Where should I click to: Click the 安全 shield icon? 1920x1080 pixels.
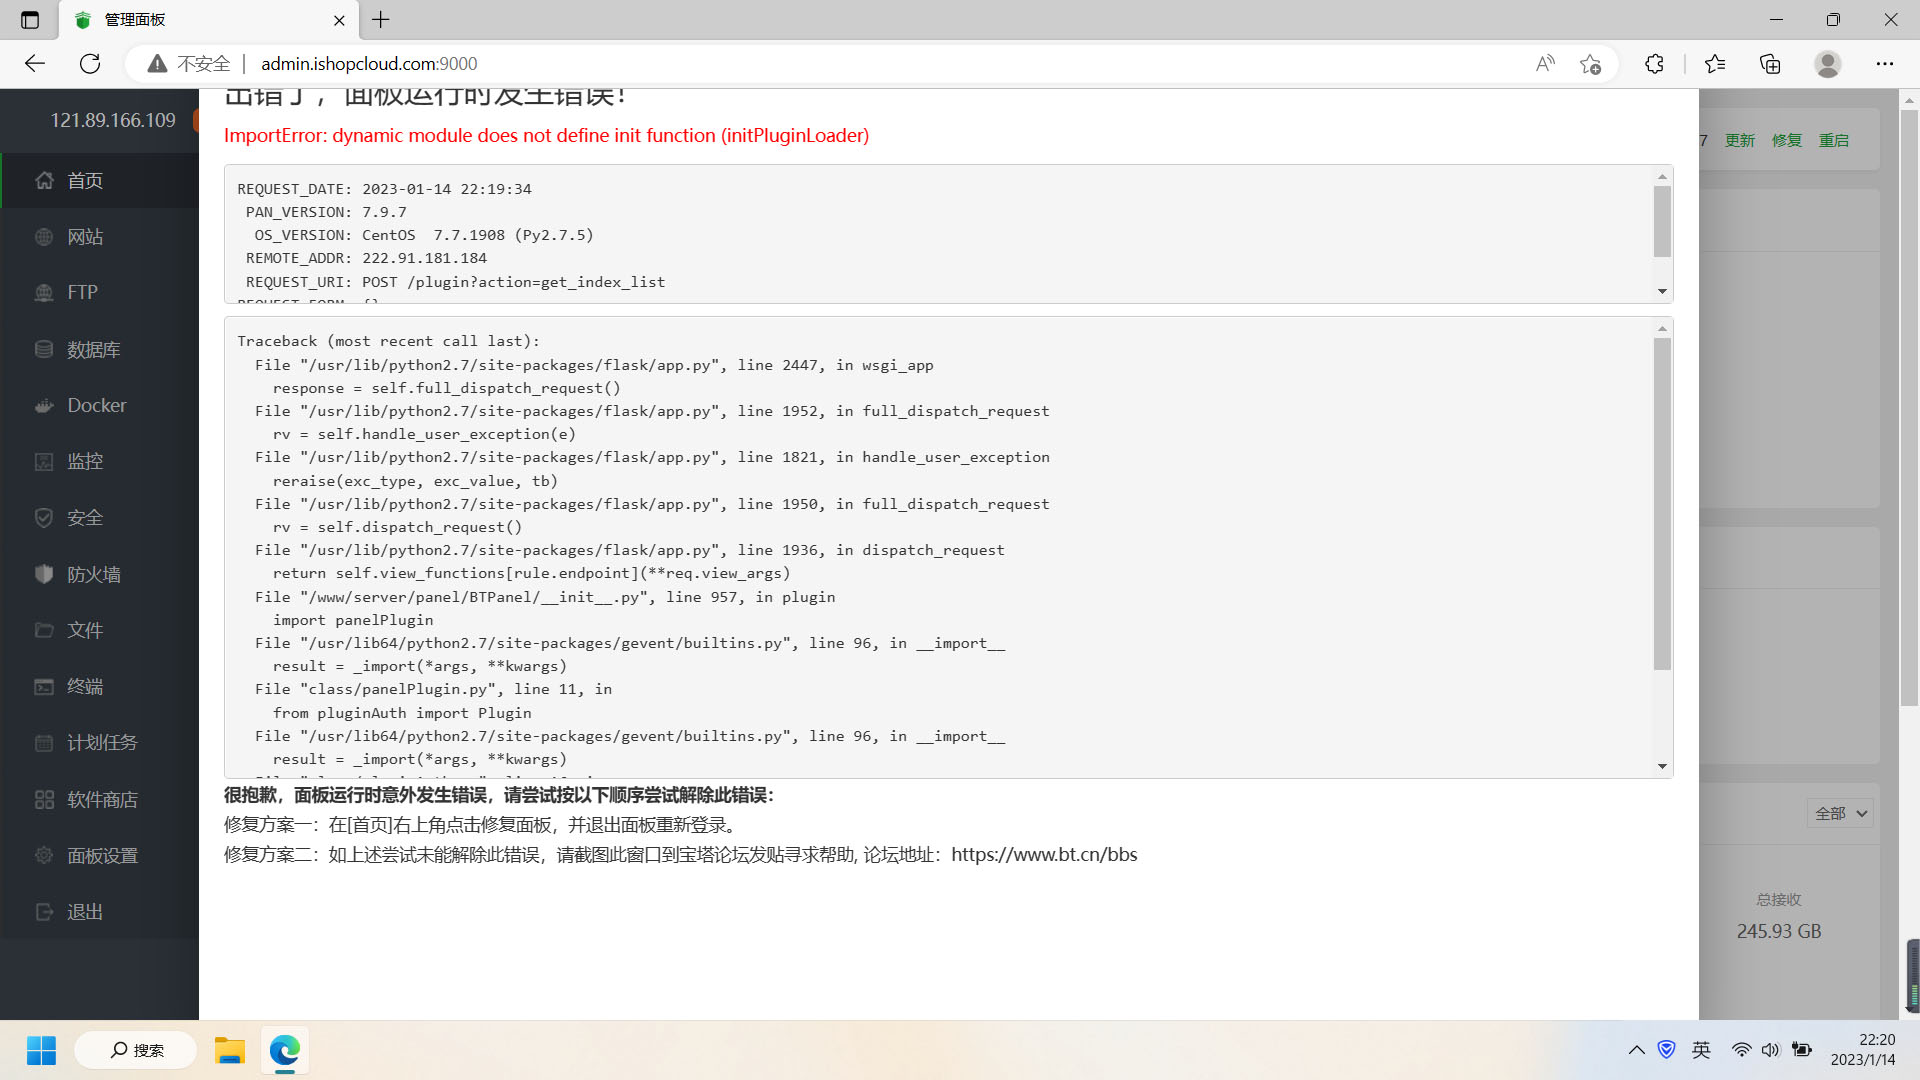click(44, 517)
